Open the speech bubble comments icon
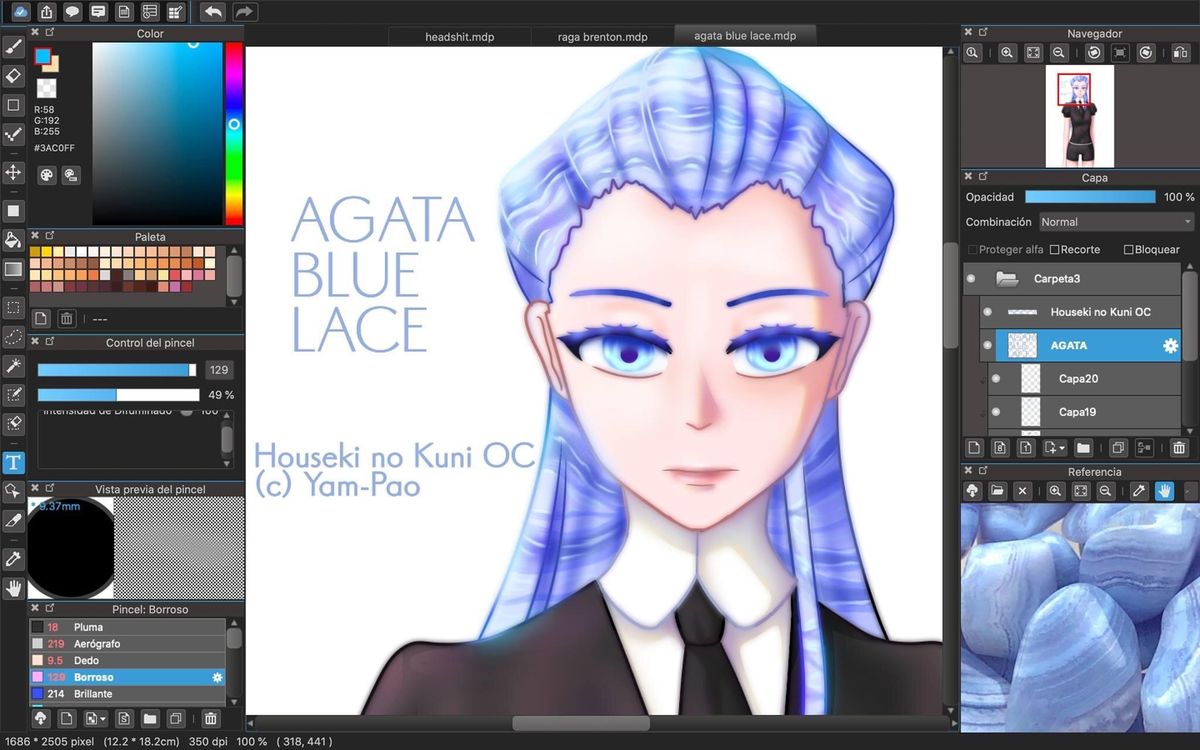 pyautogui.click(x=72, y=12)
